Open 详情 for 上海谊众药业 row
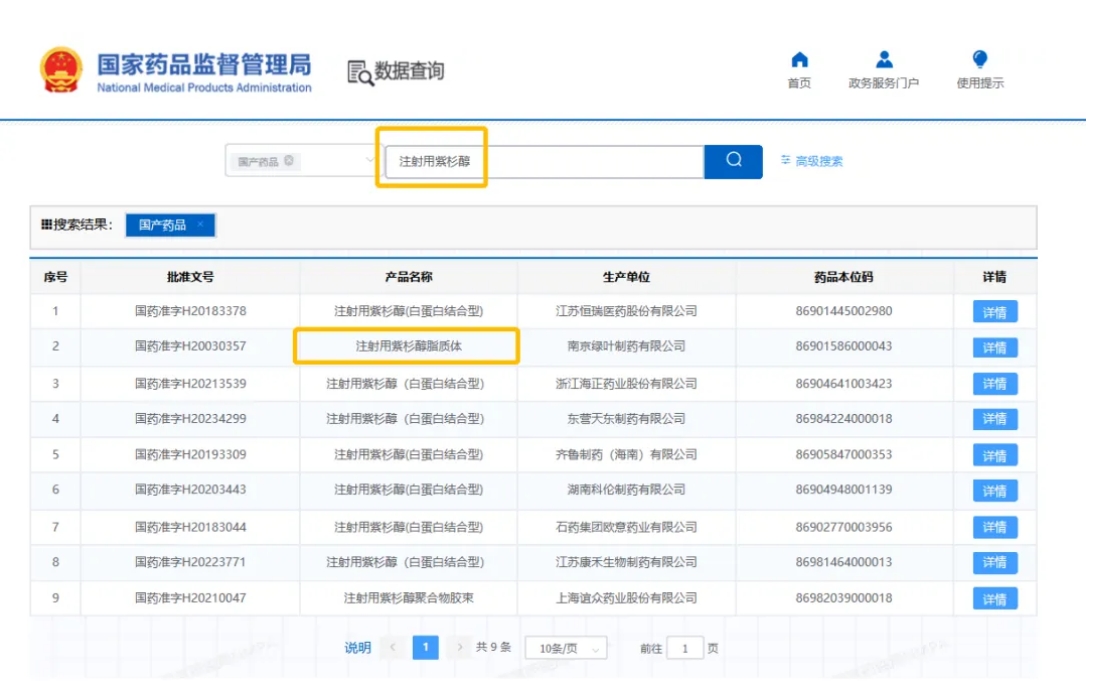Image resolution: width=1097 pixels, height=681 pixels. coord(994,599)
